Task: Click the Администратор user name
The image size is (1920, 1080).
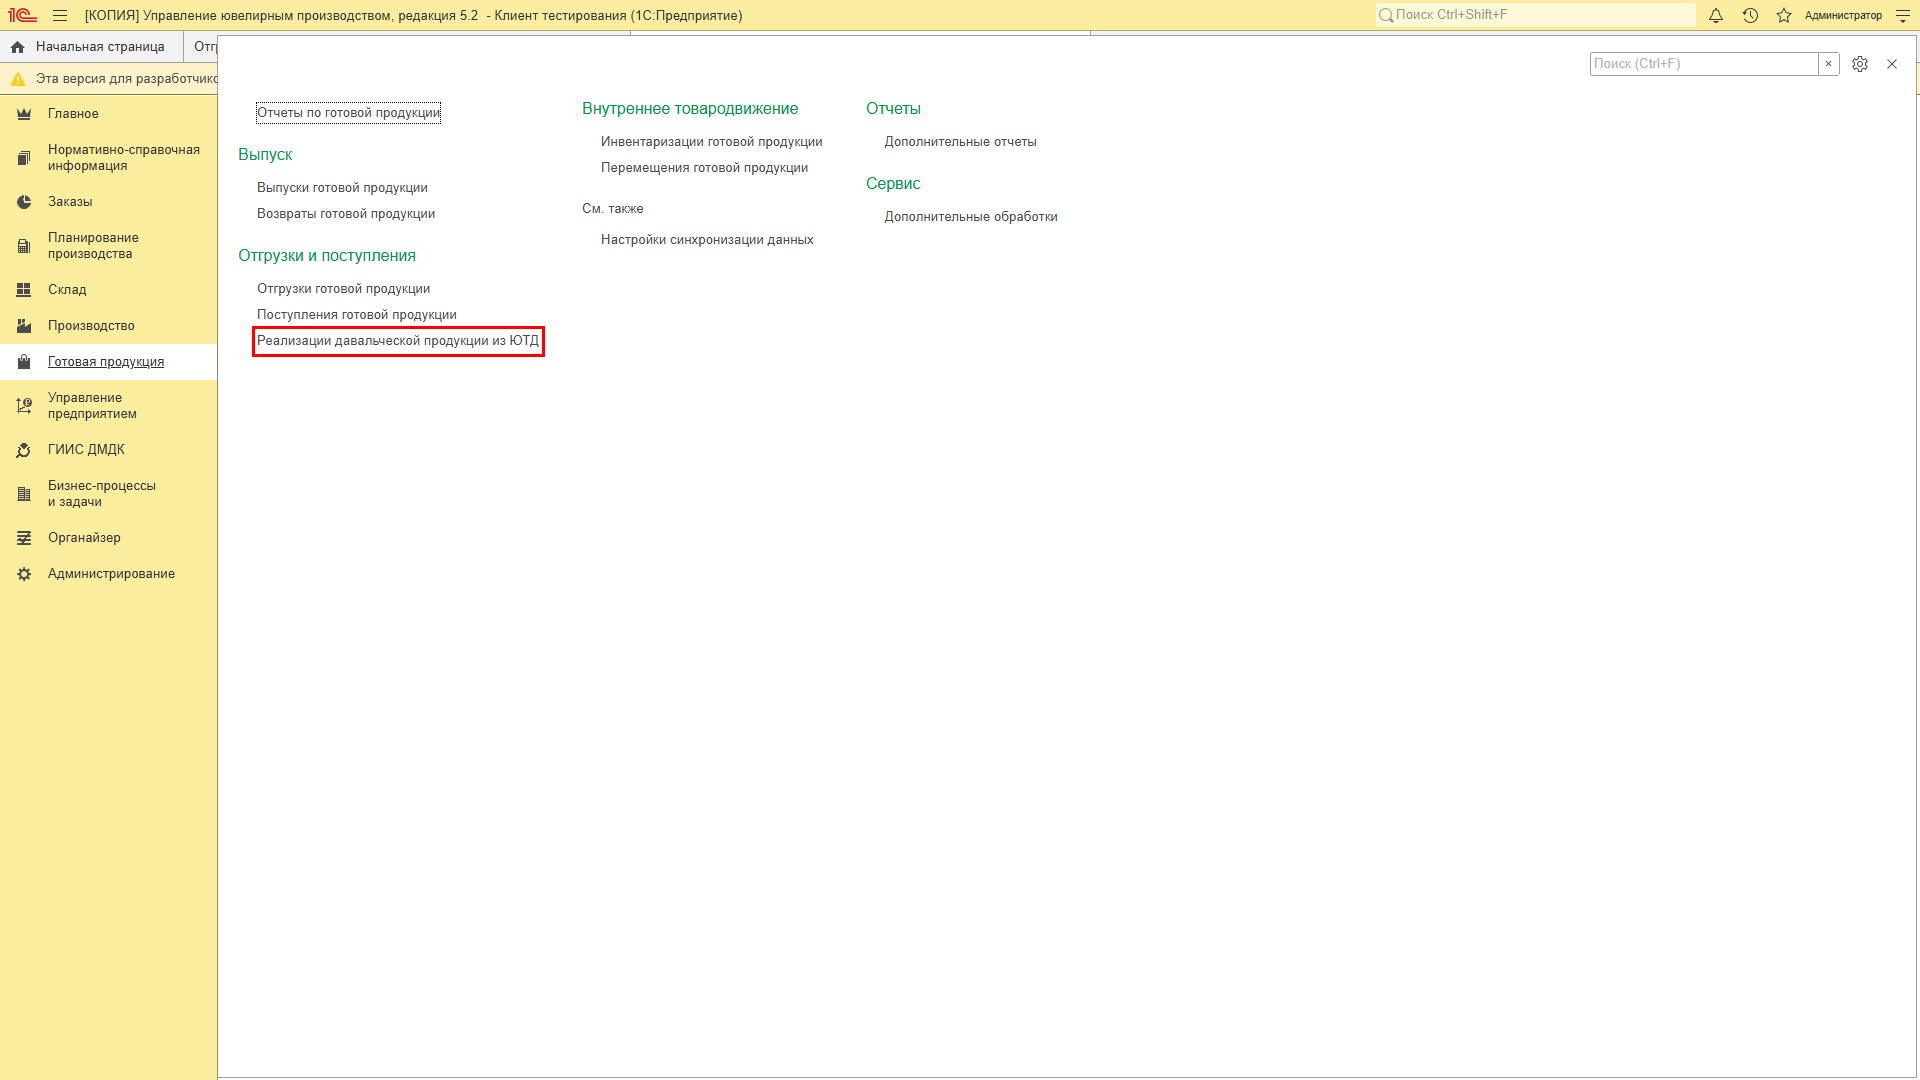Action: click(1842, 16)
